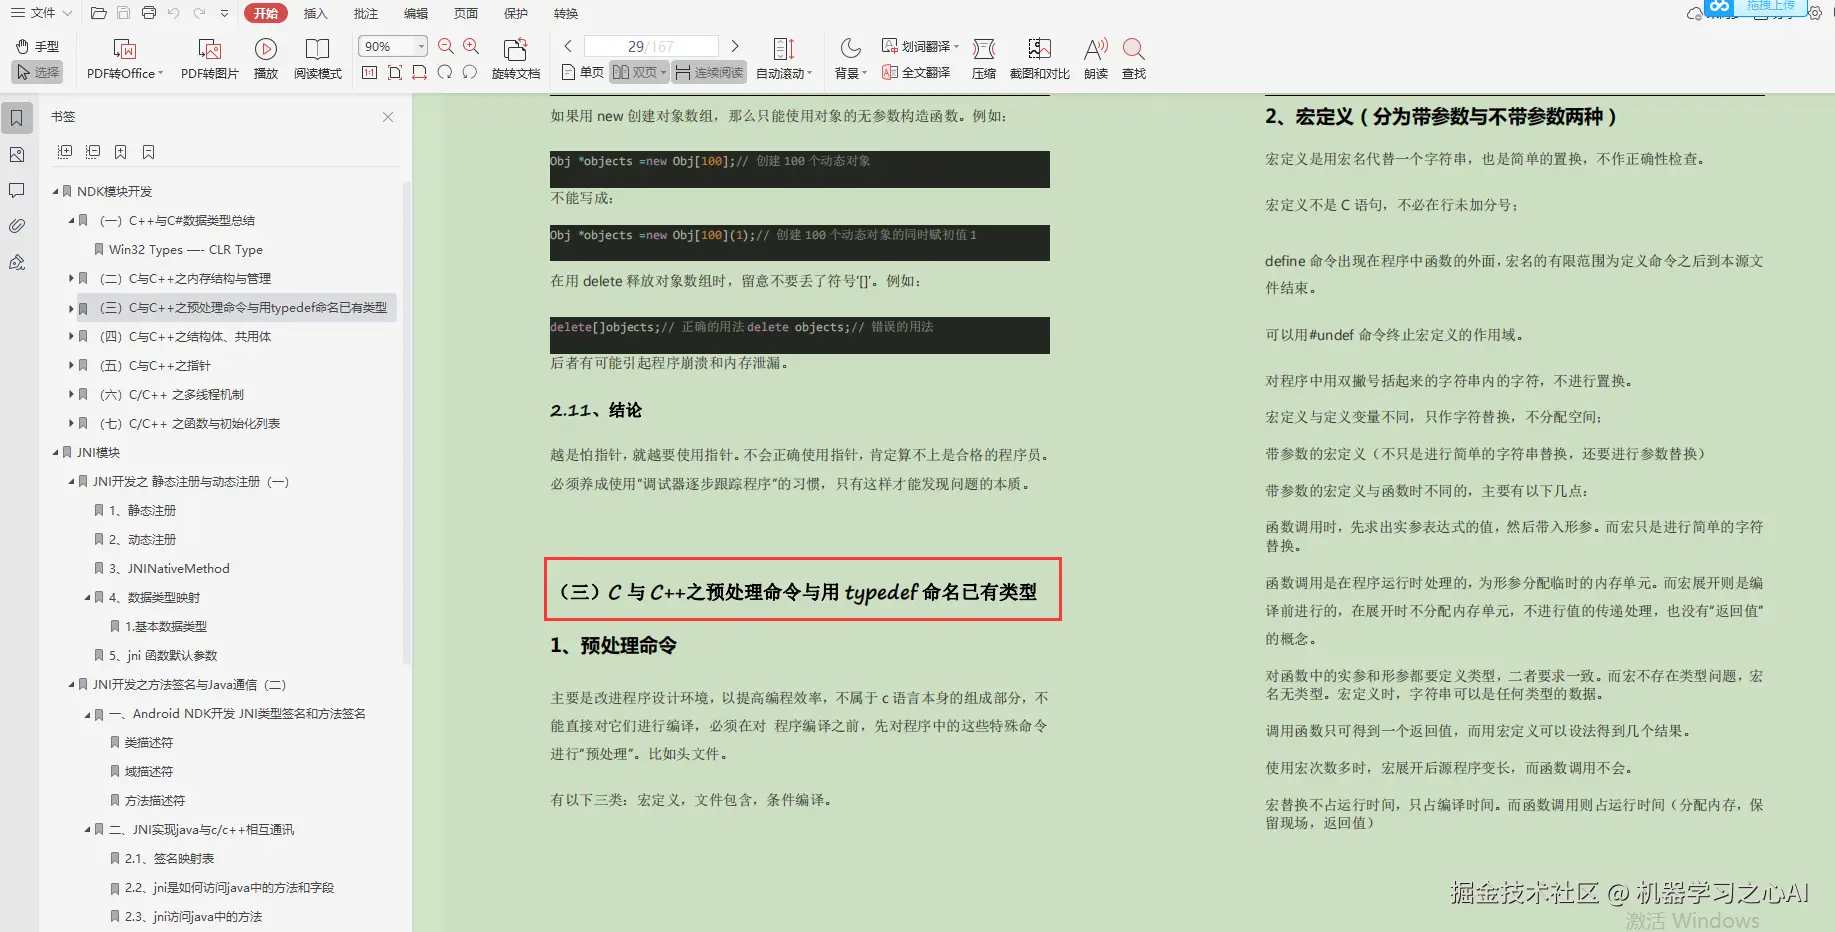The height and width of the screenshot is (932, 1835).
Task: Toggle double page (双页) view
Action: point(639,72)
